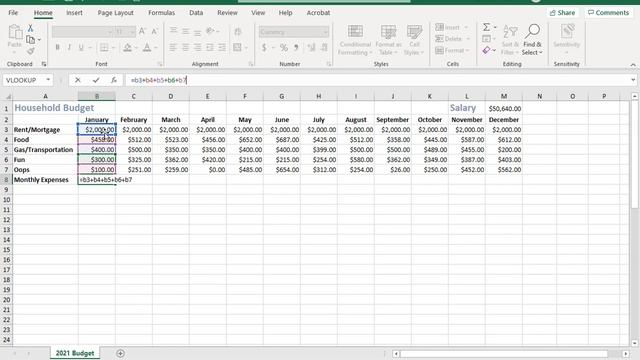The image size is (640, 360).
Task: Toggle Underline formatting
Action: (x=81, y=47)
